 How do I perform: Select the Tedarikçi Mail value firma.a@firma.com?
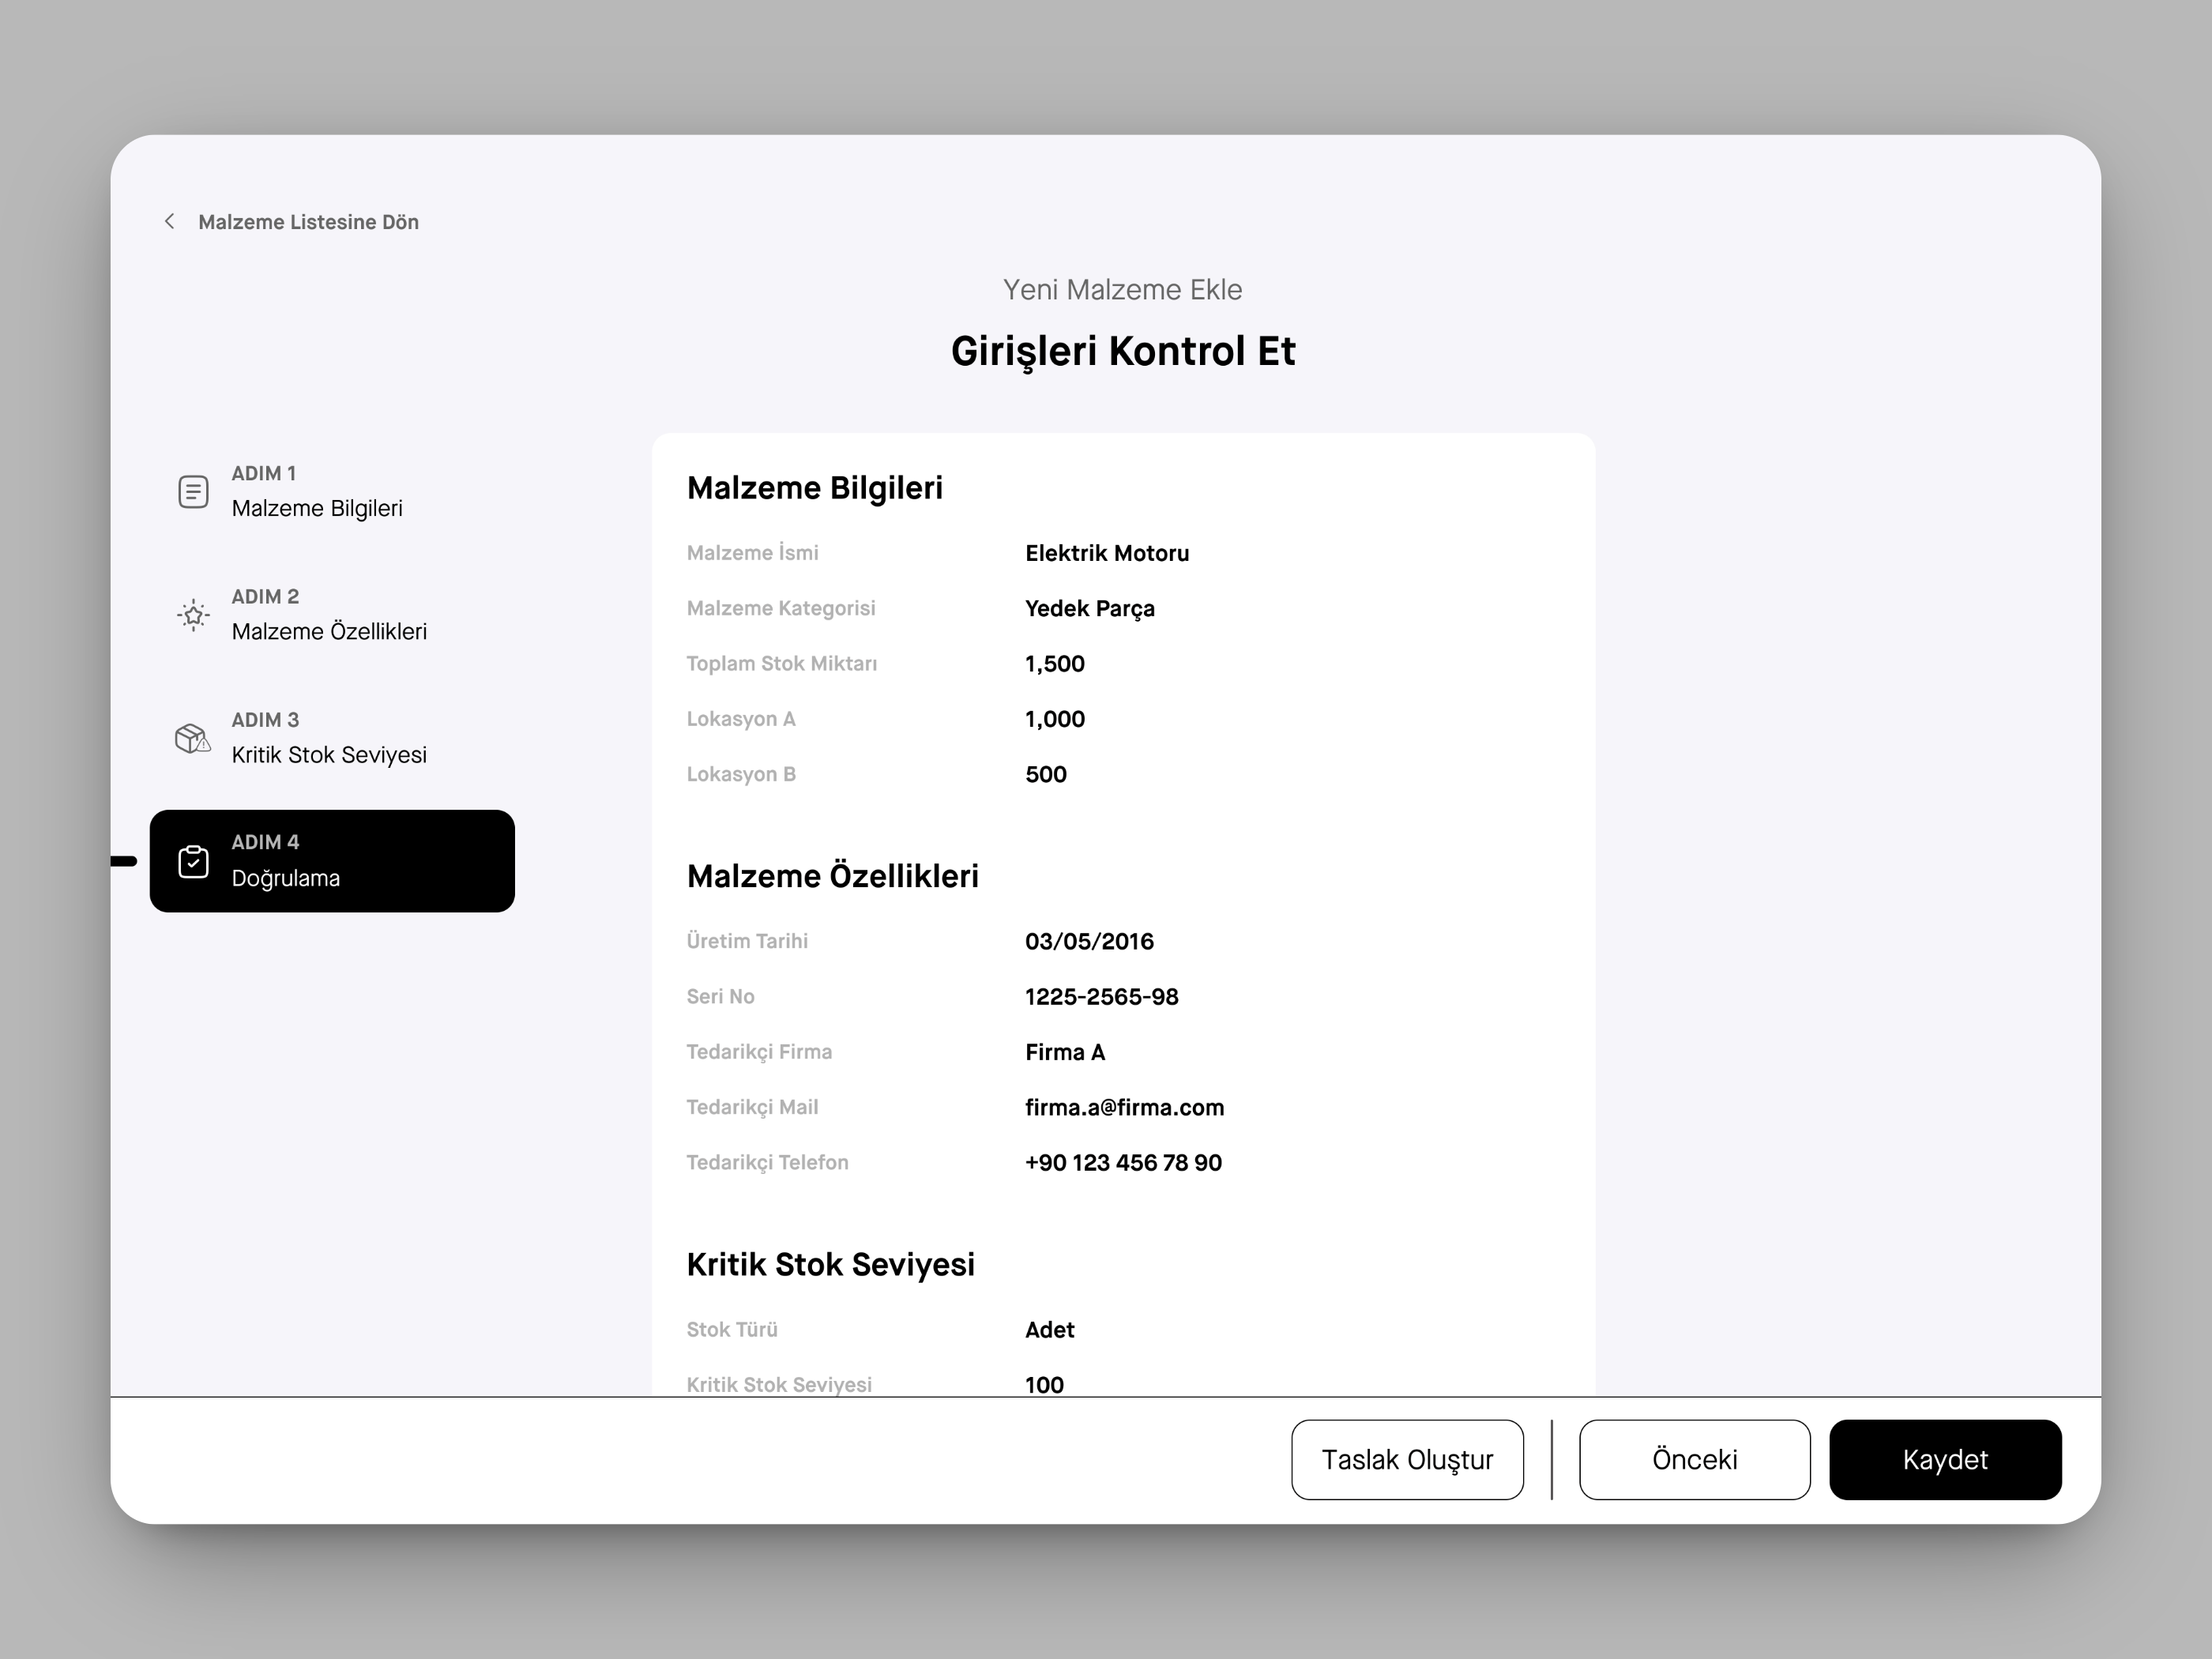[1124, 1107]
